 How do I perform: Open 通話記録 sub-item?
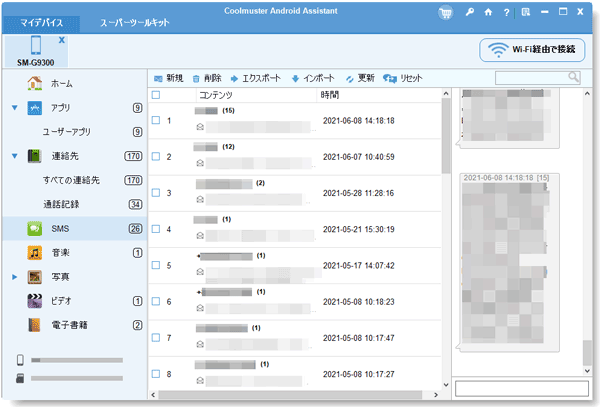point(61,204)
